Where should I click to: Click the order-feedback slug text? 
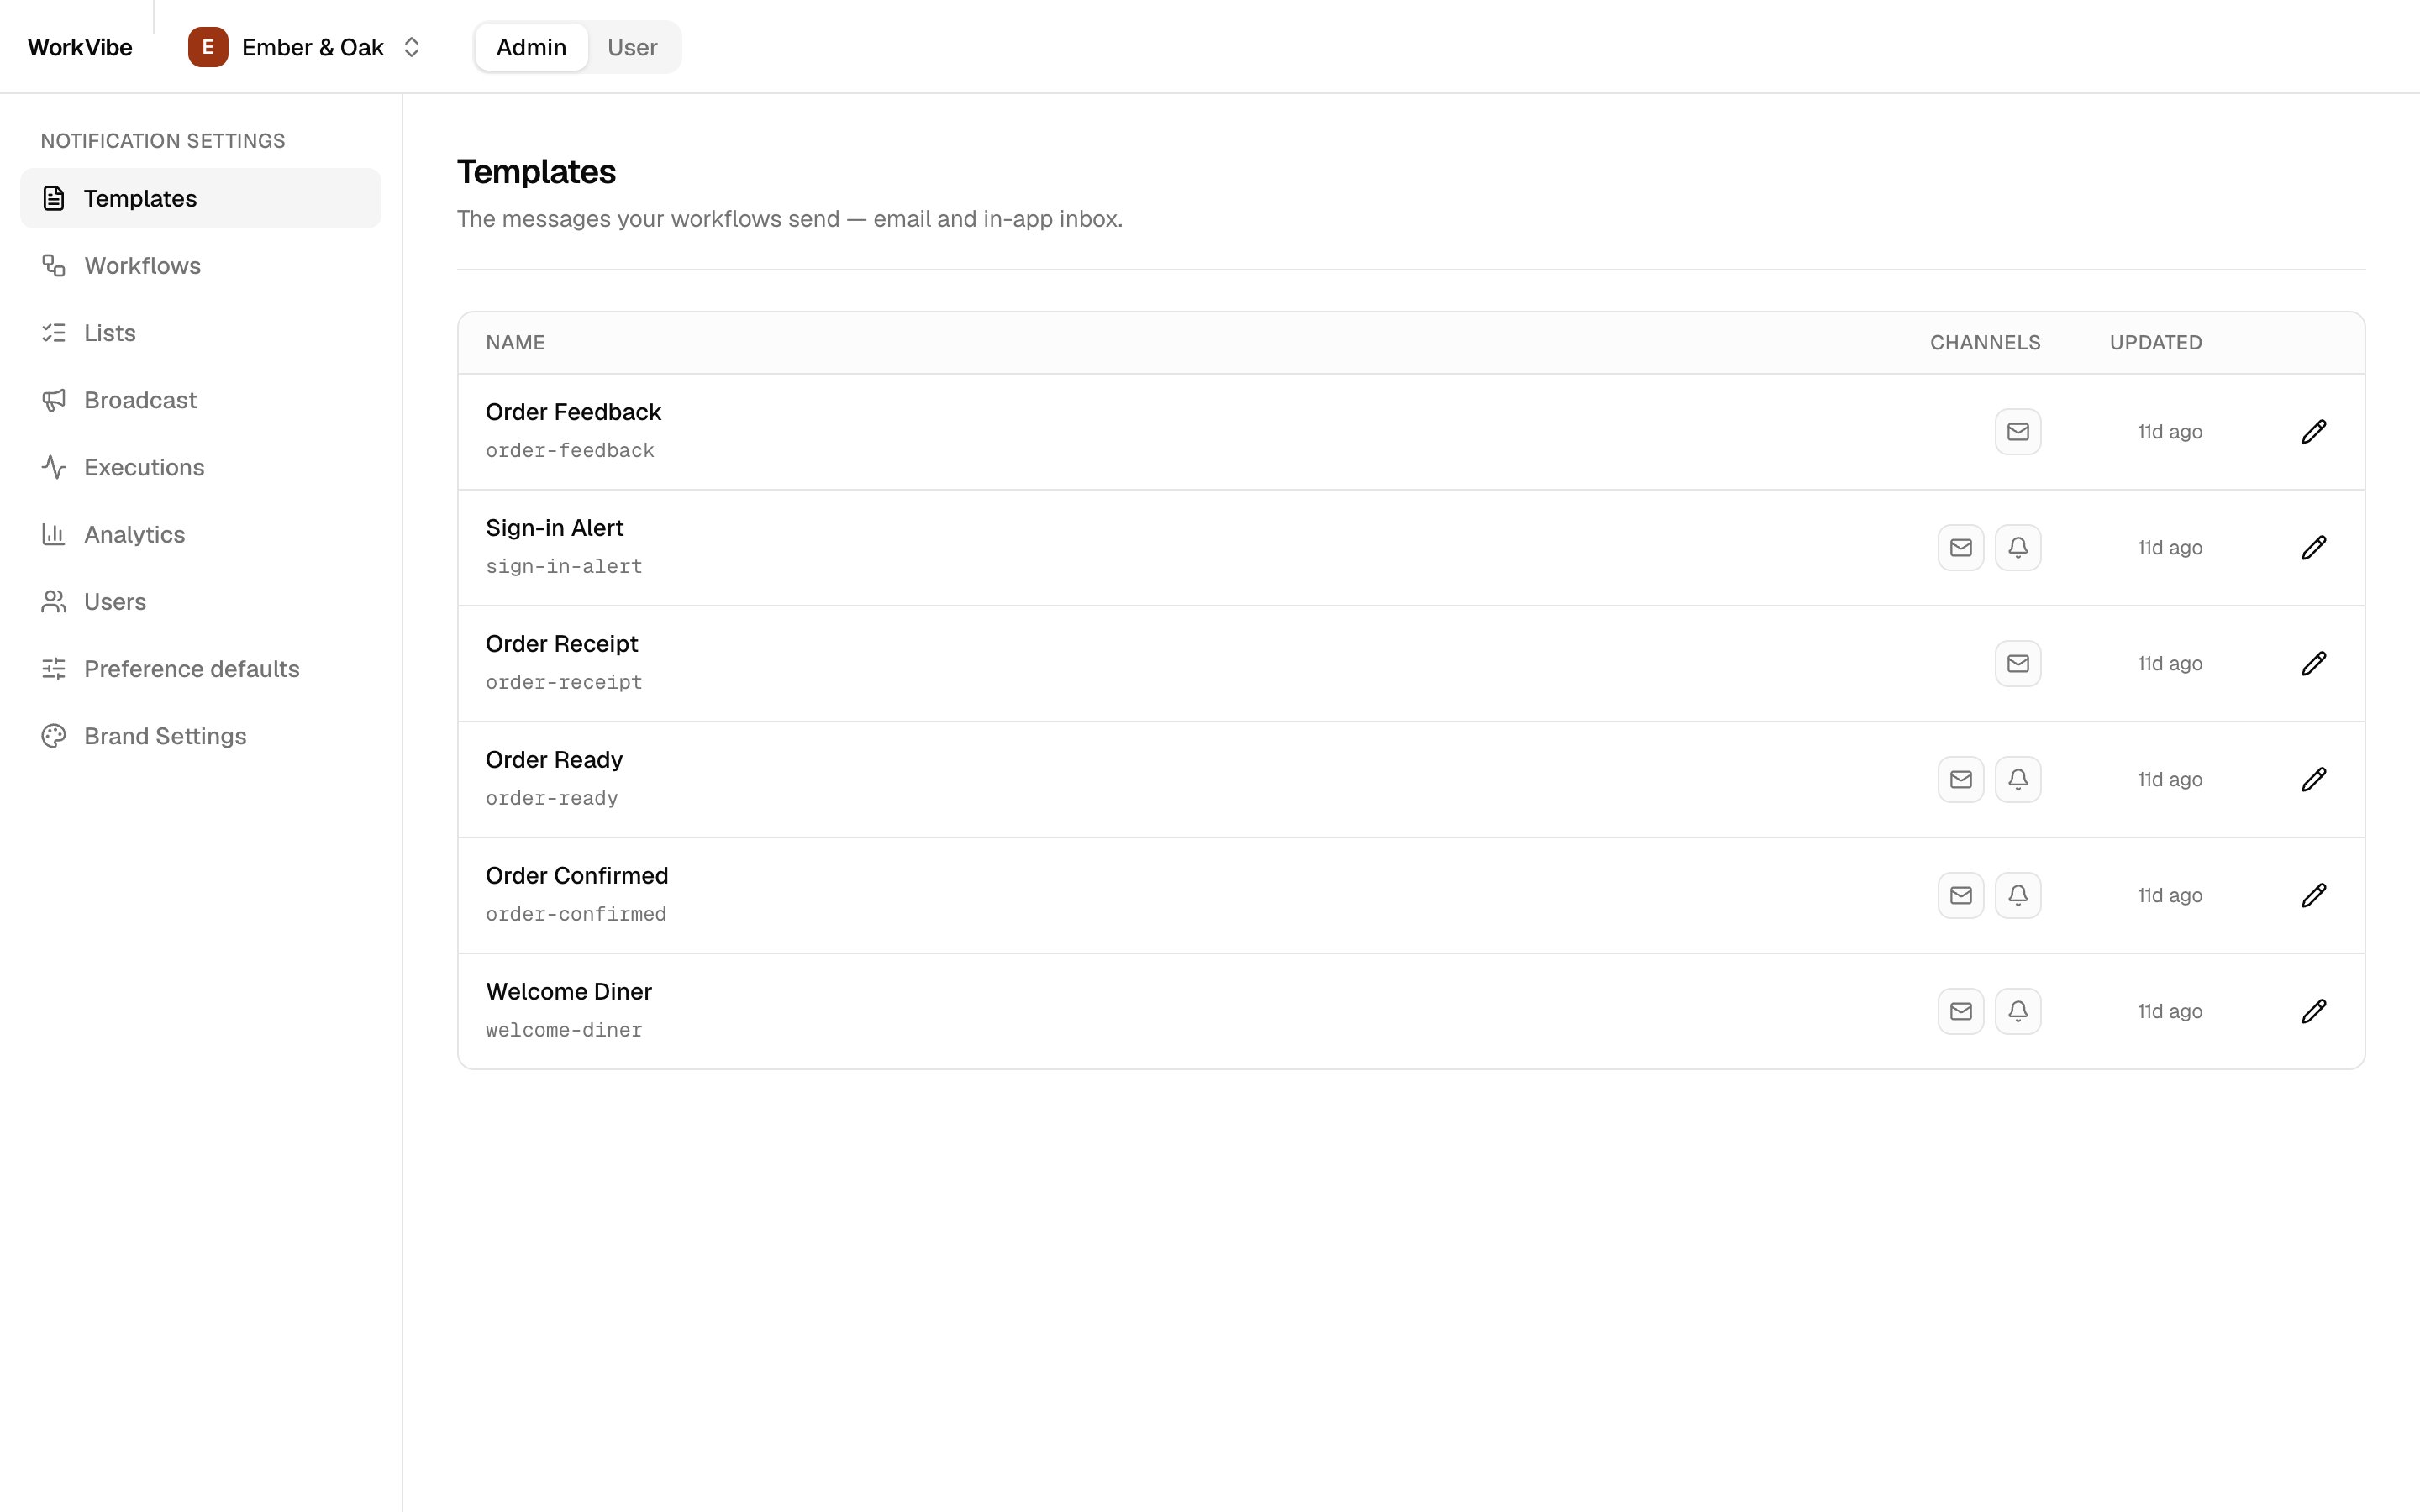(570, 451)
